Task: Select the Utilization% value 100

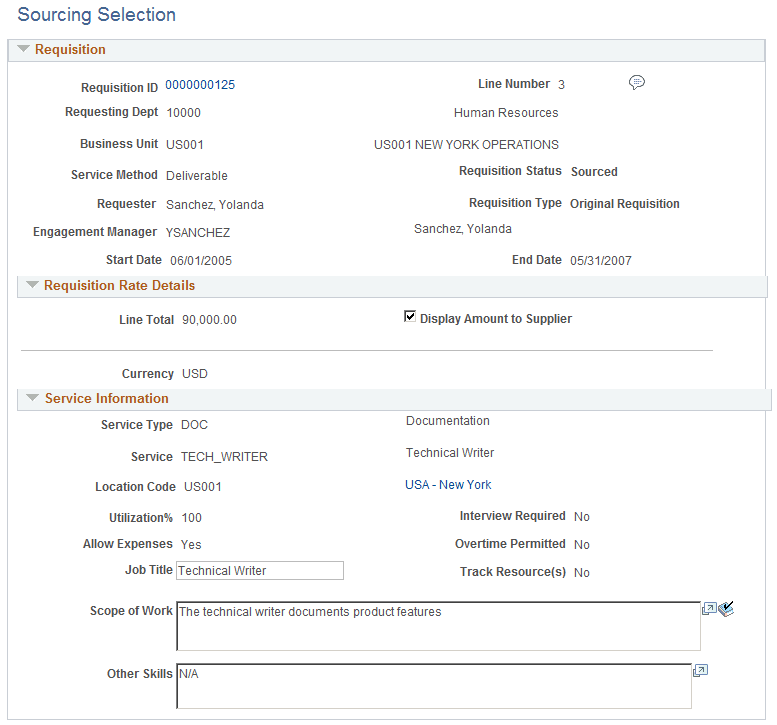Action: [191, 518]
